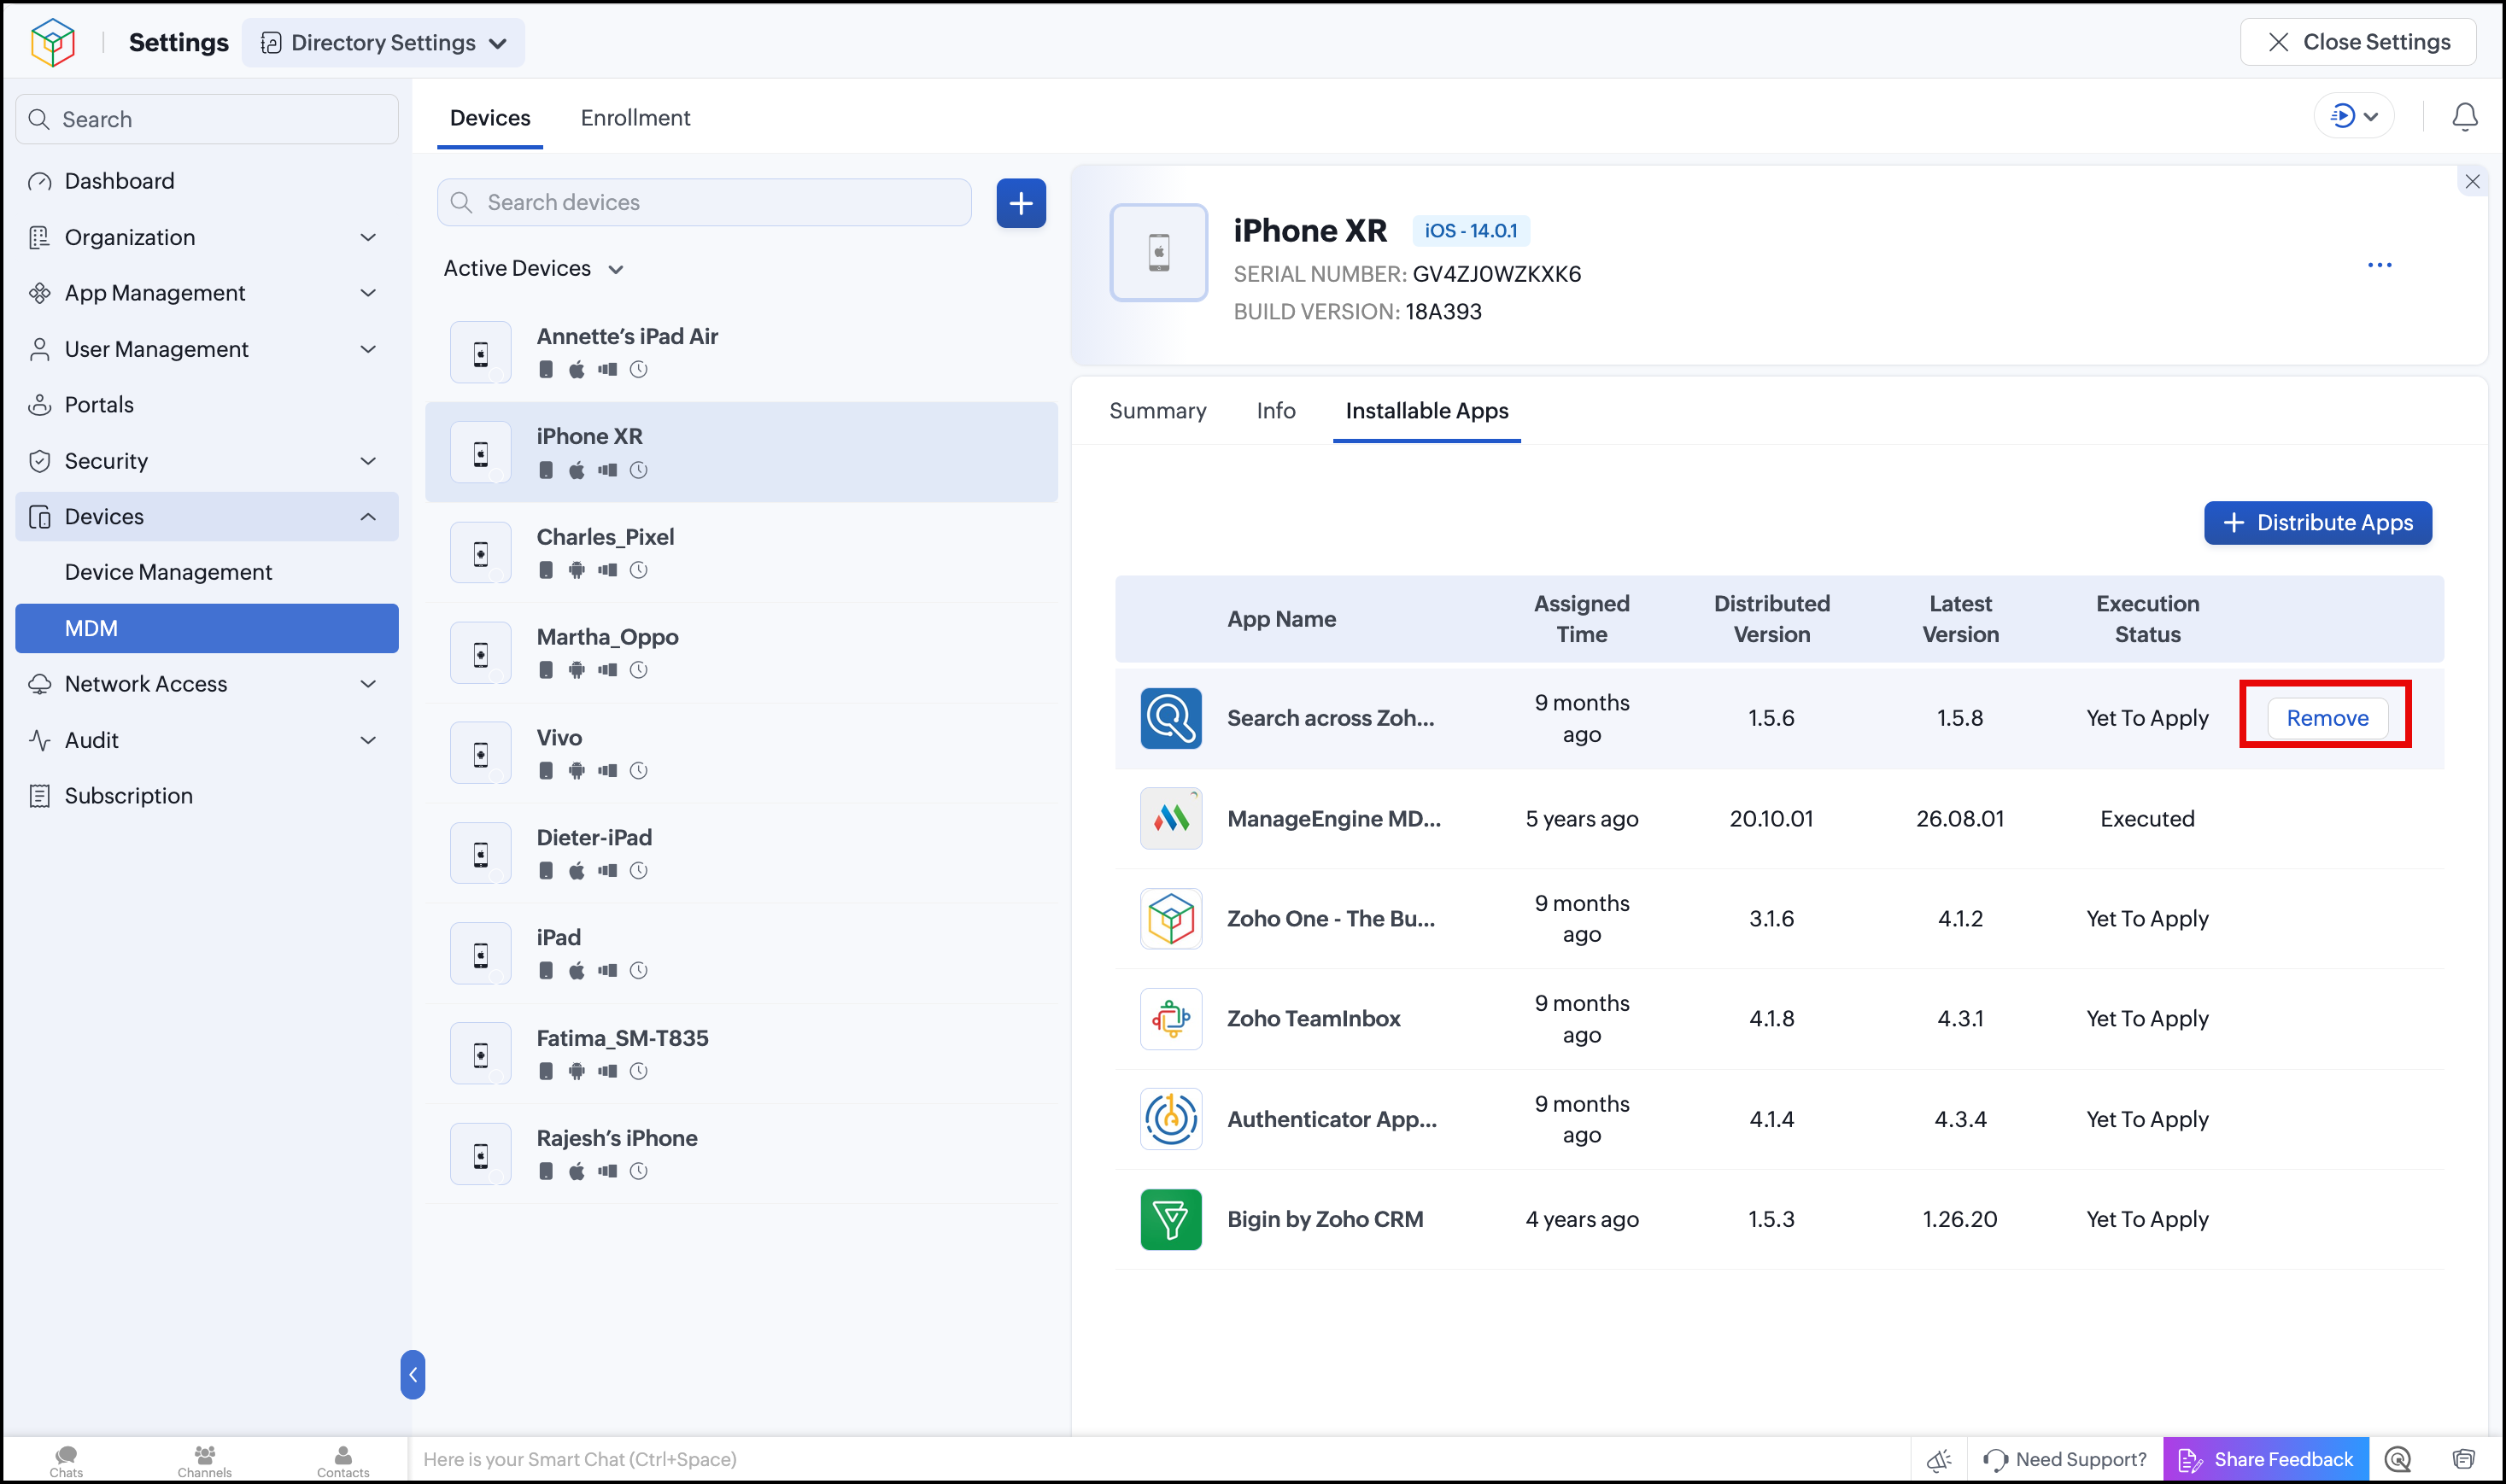This screenshot has height=1484, width=2506.
Task: Click the clock icon under Annette's iPad Air
Action: [639, 370]
